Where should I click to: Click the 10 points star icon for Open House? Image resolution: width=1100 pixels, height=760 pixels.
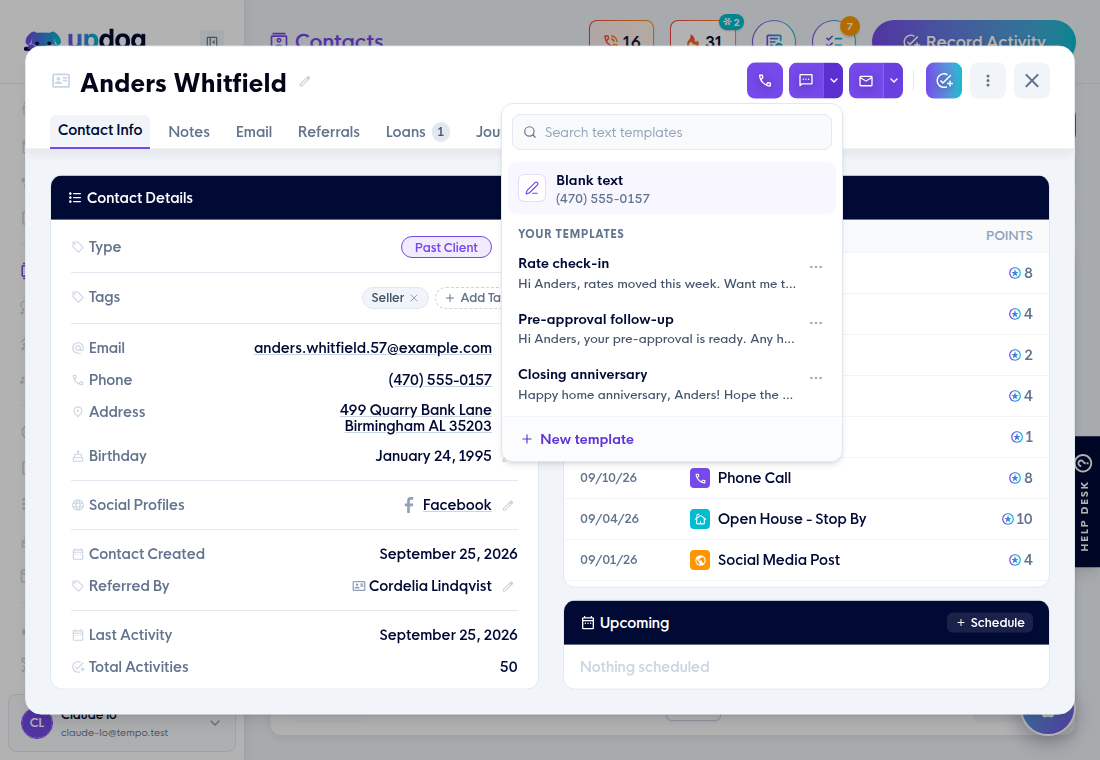tap(1007, 519)
